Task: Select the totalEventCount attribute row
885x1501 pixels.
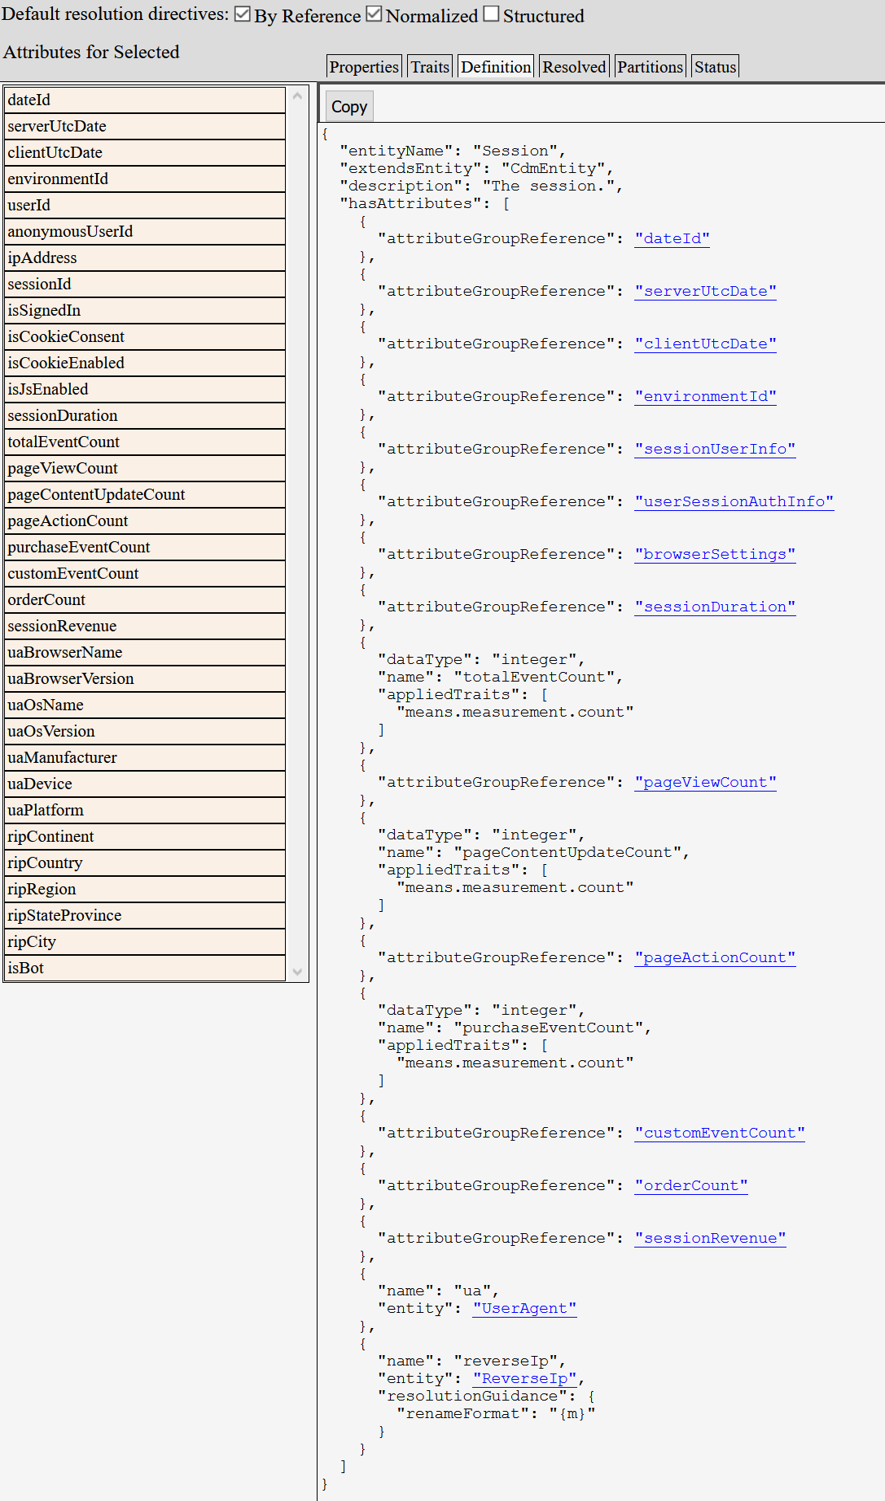Action: click(x=145, y=442)
